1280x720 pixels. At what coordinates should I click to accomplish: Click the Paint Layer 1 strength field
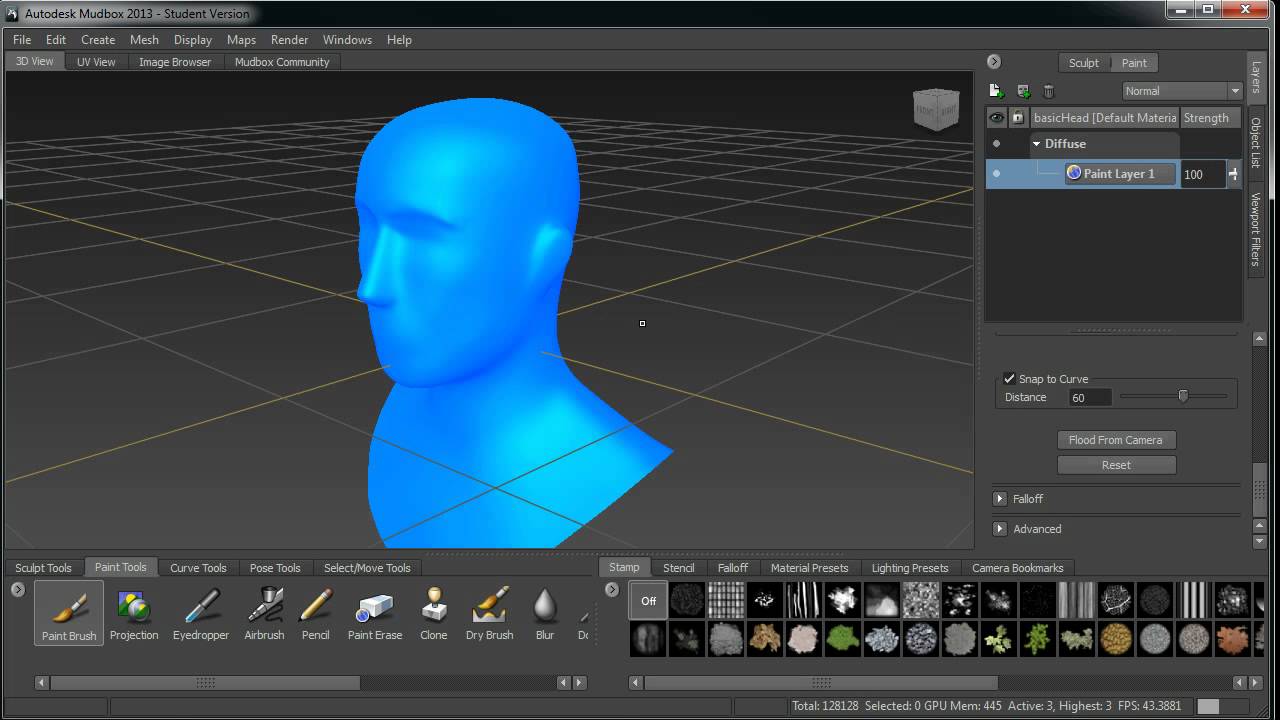coord(1203,174)
